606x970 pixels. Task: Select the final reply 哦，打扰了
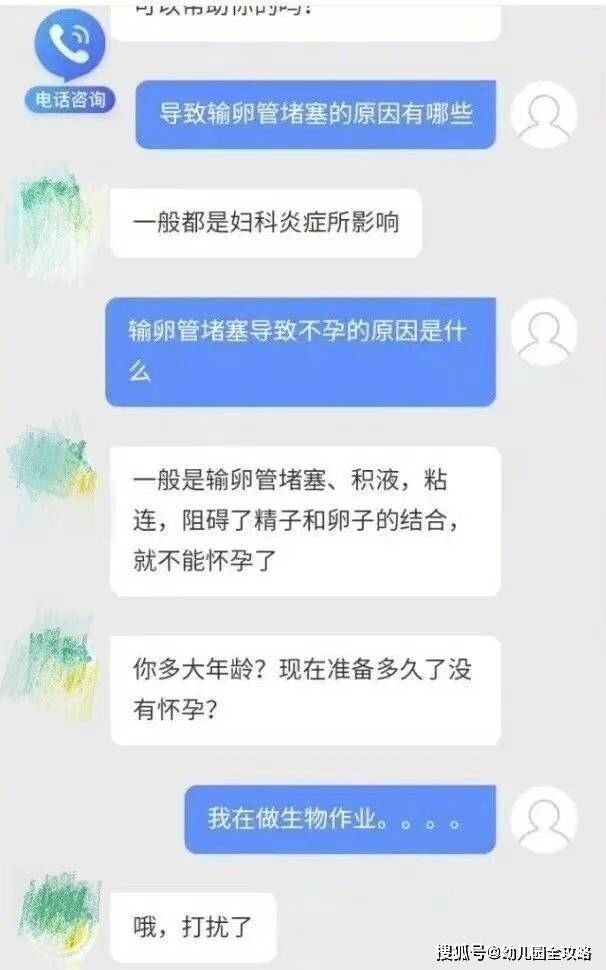click(x=192, y=927)
